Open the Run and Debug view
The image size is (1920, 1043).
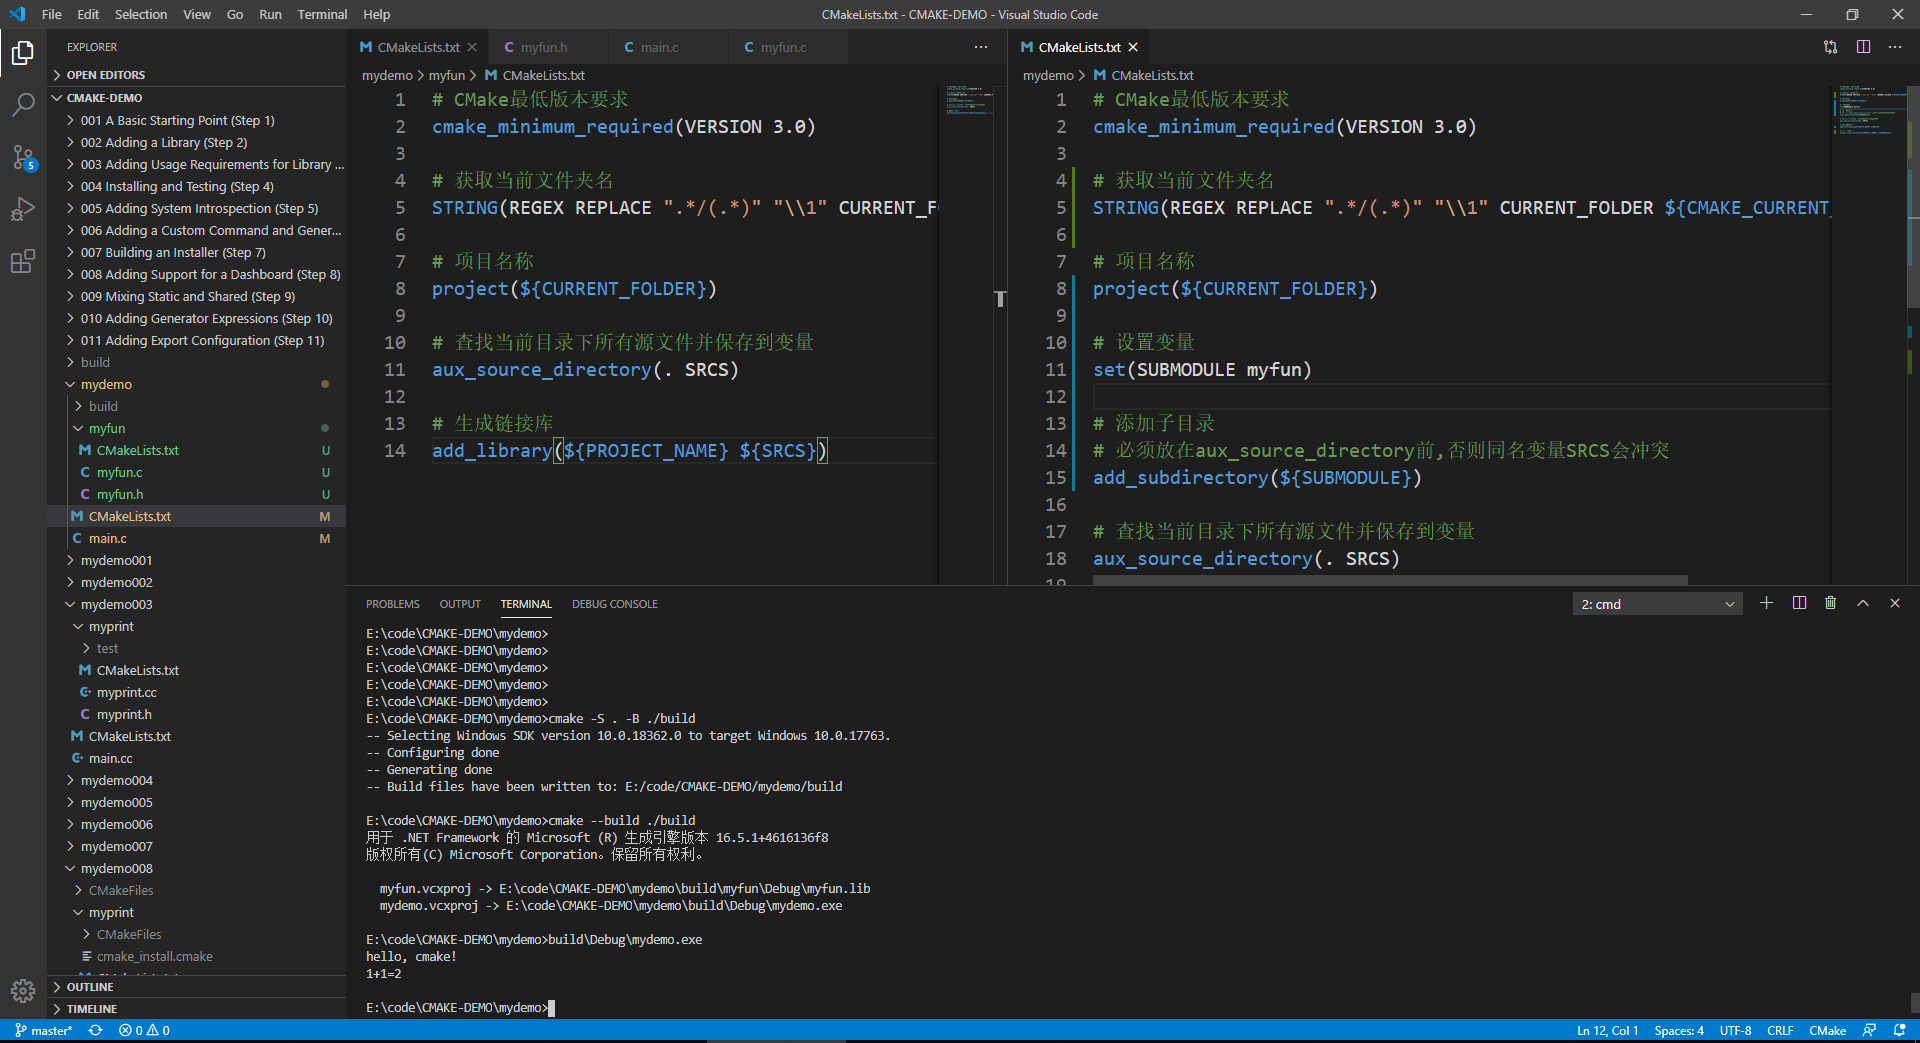pos(22,209)
